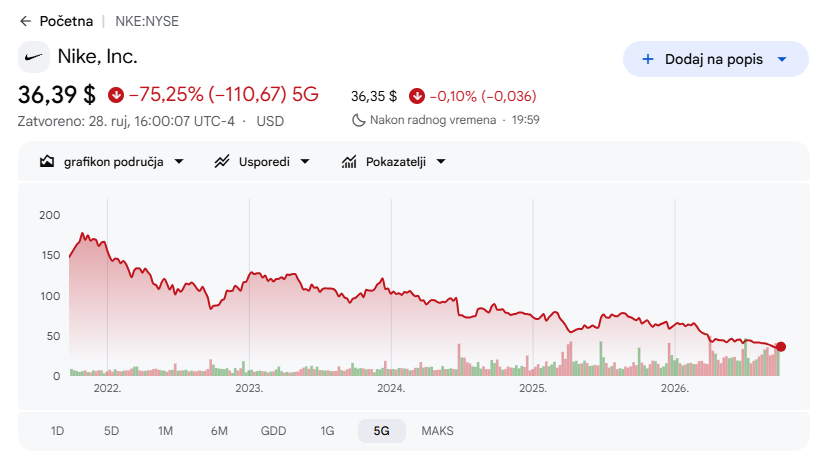Click the back arrow next to Početna
Viewport: 828px width, 457px height.
tap(25, 21)
